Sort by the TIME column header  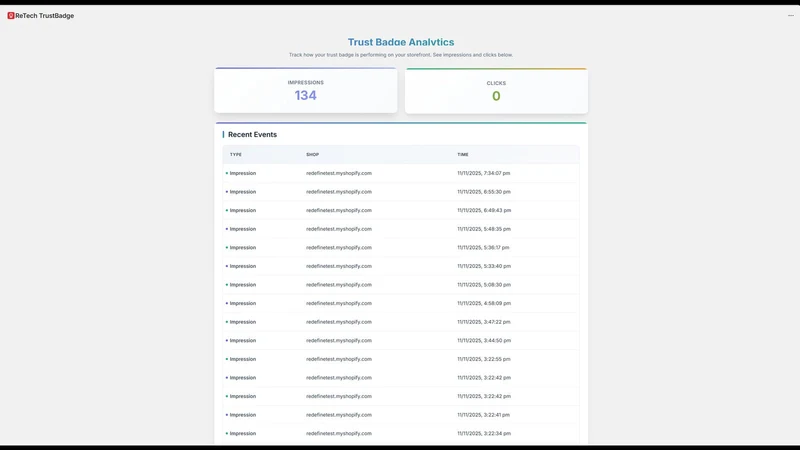(x=463, y=155)
